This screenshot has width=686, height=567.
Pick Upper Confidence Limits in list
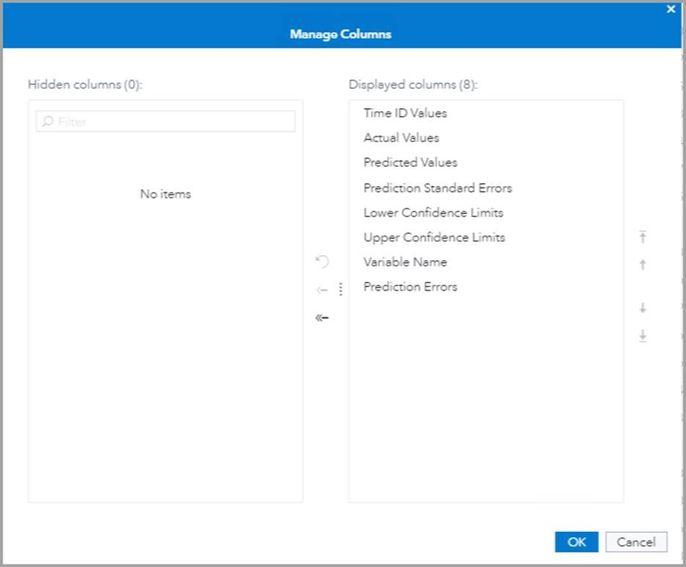coord(434,237)
